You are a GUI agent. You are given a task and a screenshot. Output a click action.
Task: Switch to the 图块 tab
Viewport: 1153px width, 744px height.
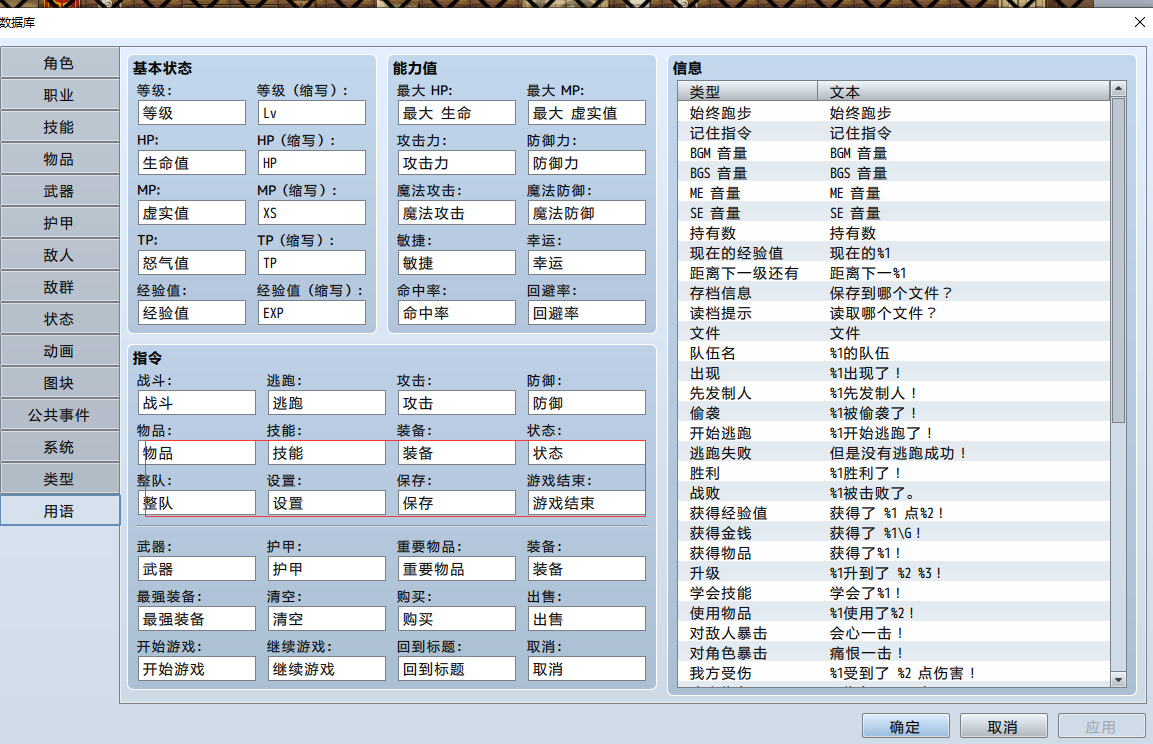(60, 383)
